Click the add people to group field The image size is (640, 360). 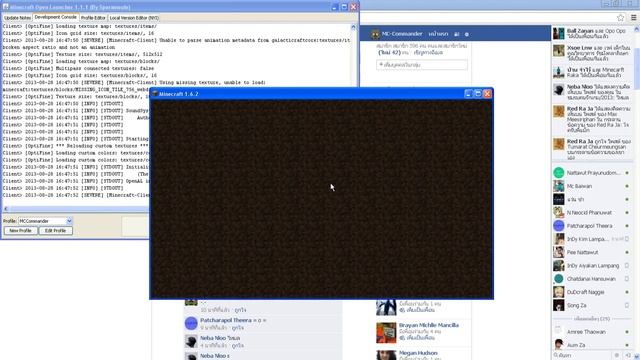pos(422,64)
